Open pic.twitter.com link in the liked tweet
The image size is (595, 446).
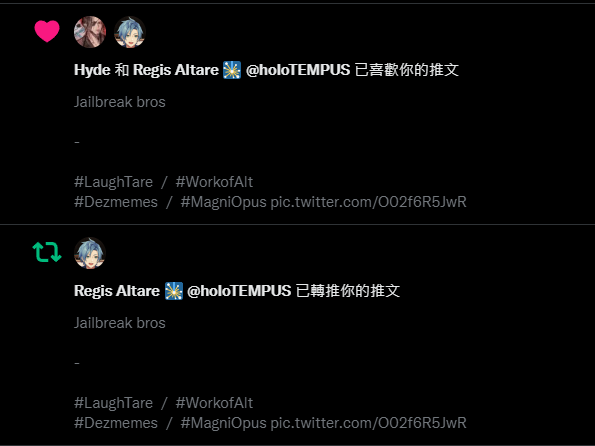tap(368, 202)
